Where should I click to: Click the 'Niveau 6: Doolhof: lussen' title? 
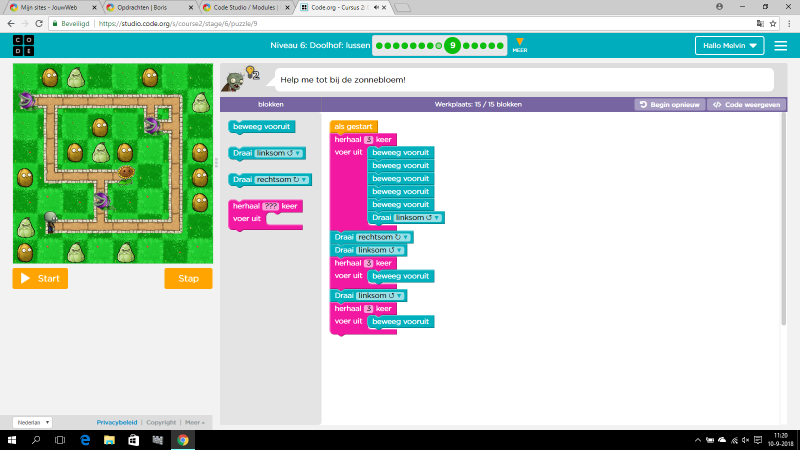320,45
